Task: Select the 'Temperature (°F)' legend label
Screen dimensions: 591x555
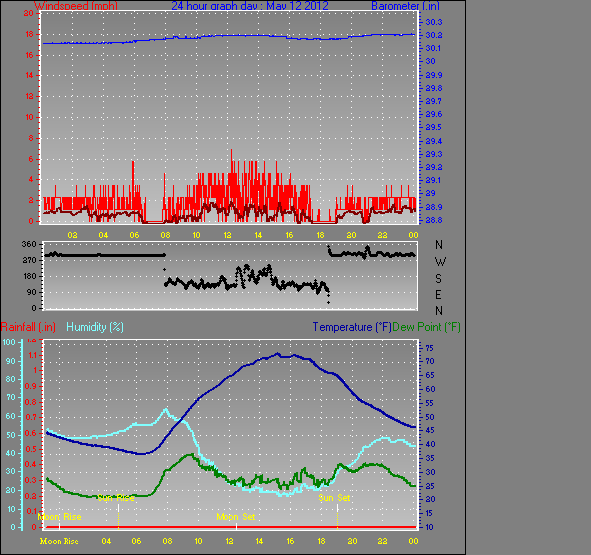Action: click(352, 327)
